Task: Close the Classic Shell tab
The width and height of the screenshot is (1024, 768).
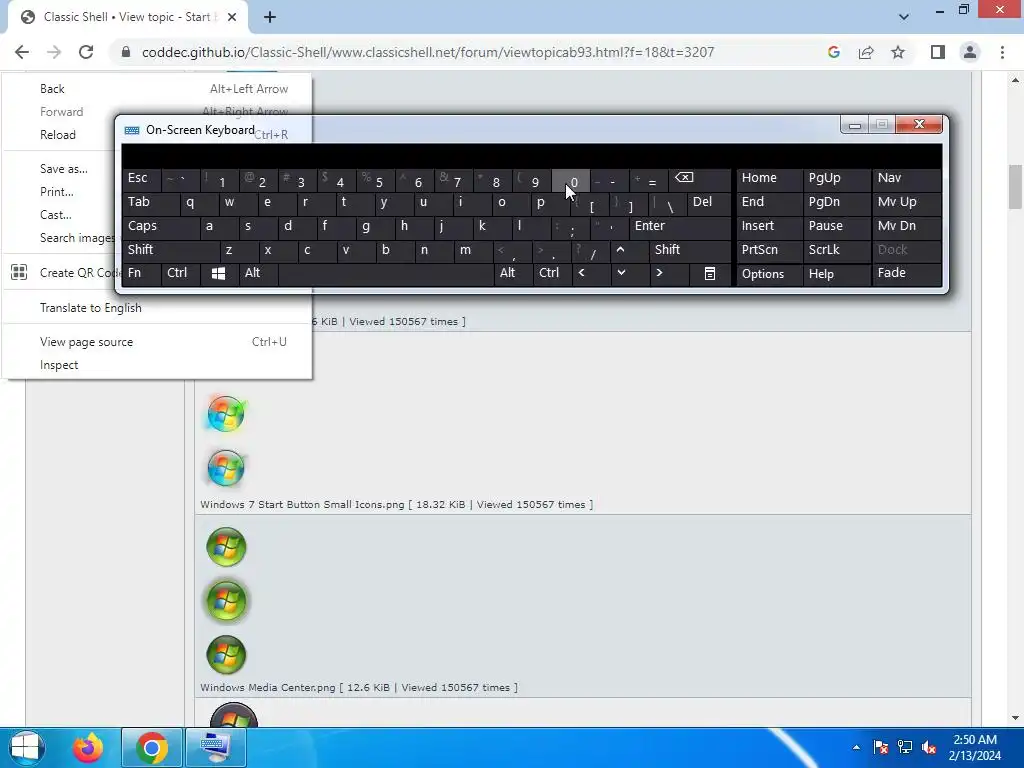Action: point(232,17)
